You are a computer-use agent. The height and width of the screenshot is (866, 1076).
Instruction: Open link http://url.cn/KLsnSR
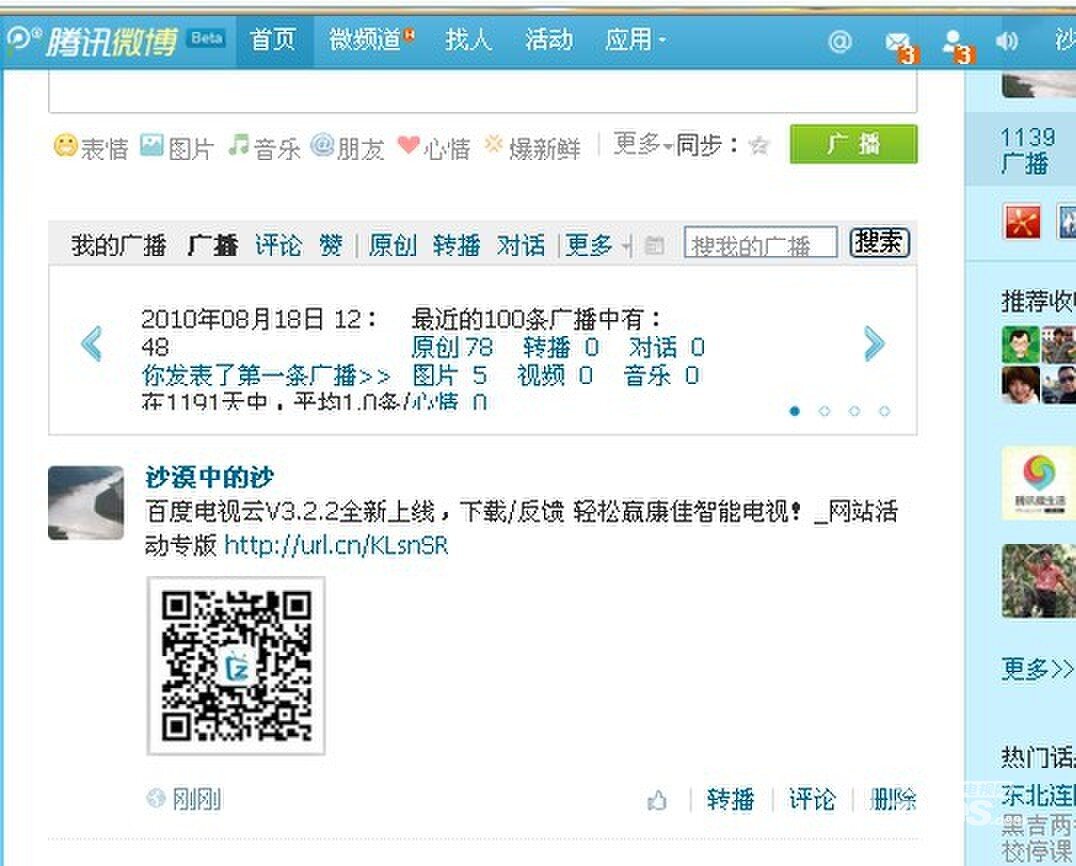tap(336, 546)
